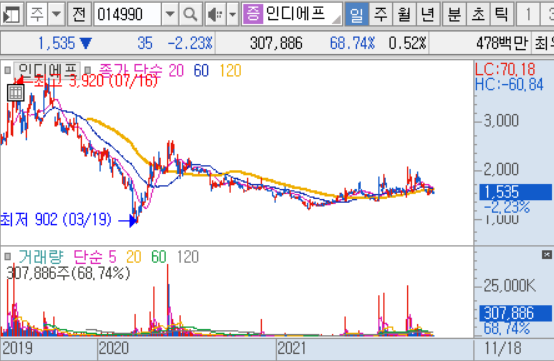The height and width of the screenshot is (361, 554).
Task: Click the 478백만 trading value text
Action: (x=502, y=43)
